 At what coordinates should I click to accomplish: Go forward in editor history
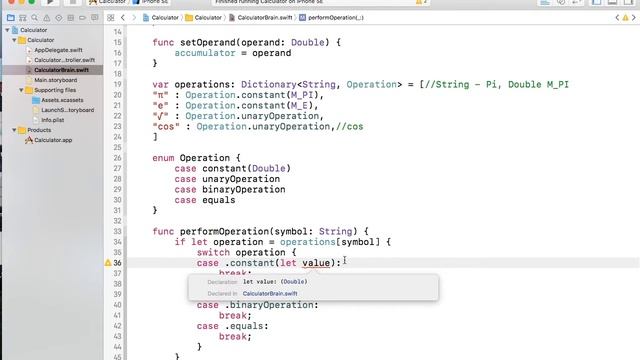pos(134,18)
